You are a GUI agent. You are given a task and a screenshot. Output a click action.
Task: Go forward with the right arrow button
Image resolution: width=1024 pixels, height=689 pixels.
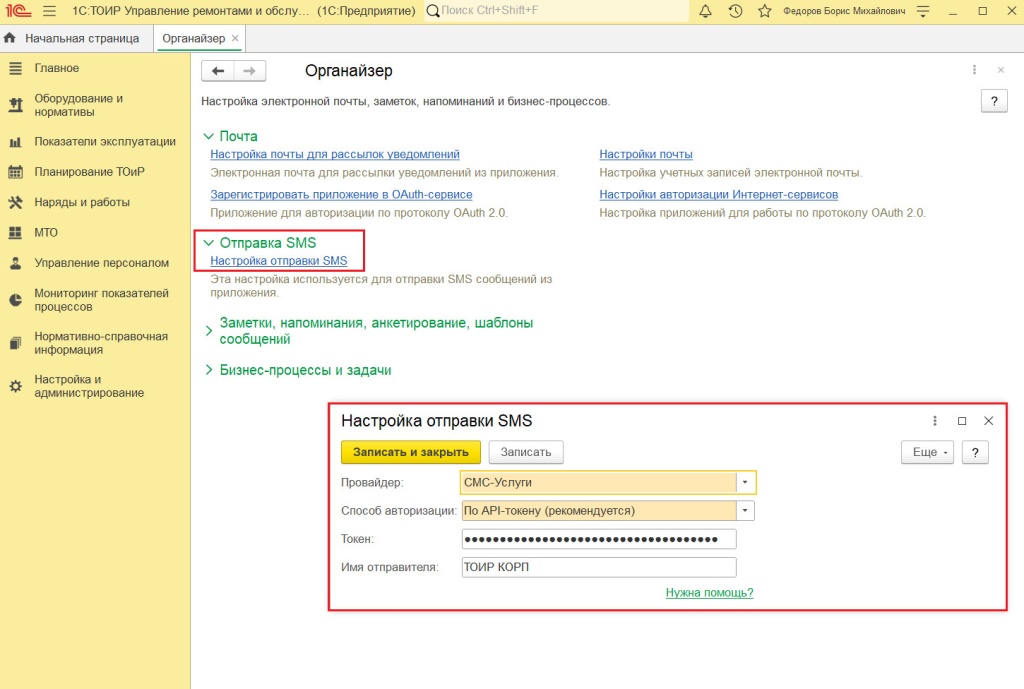click(x=249, y=71)
